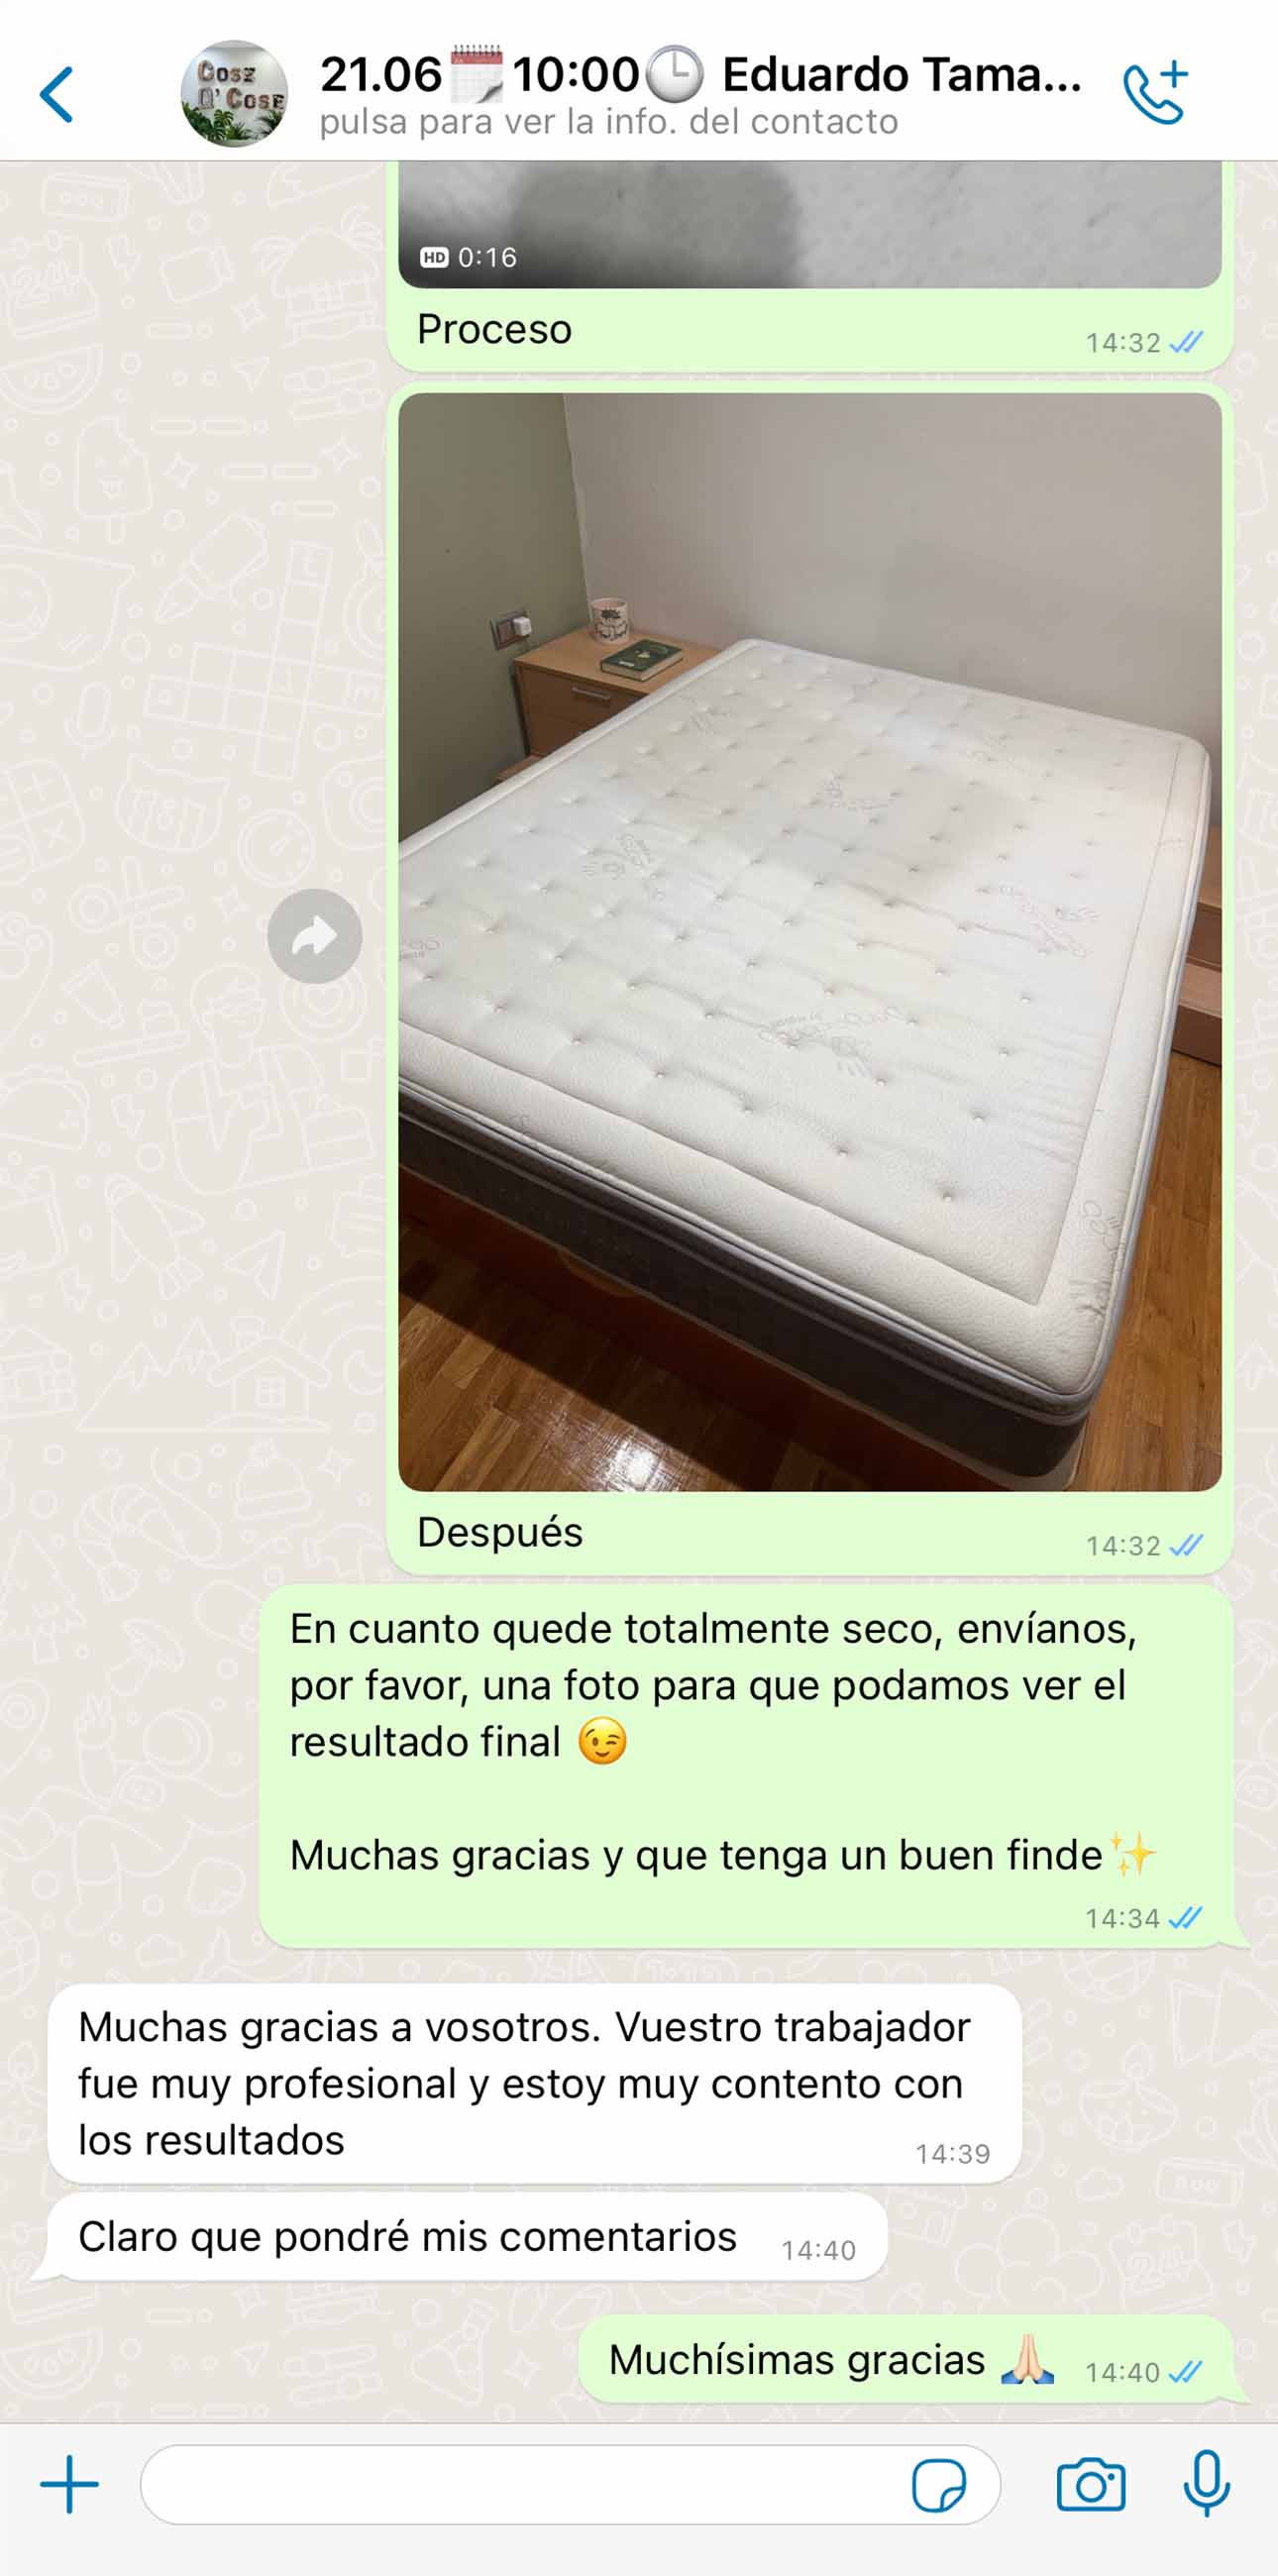Tap 'pulsa para ver la info. del contacto'

coord(609,122)
